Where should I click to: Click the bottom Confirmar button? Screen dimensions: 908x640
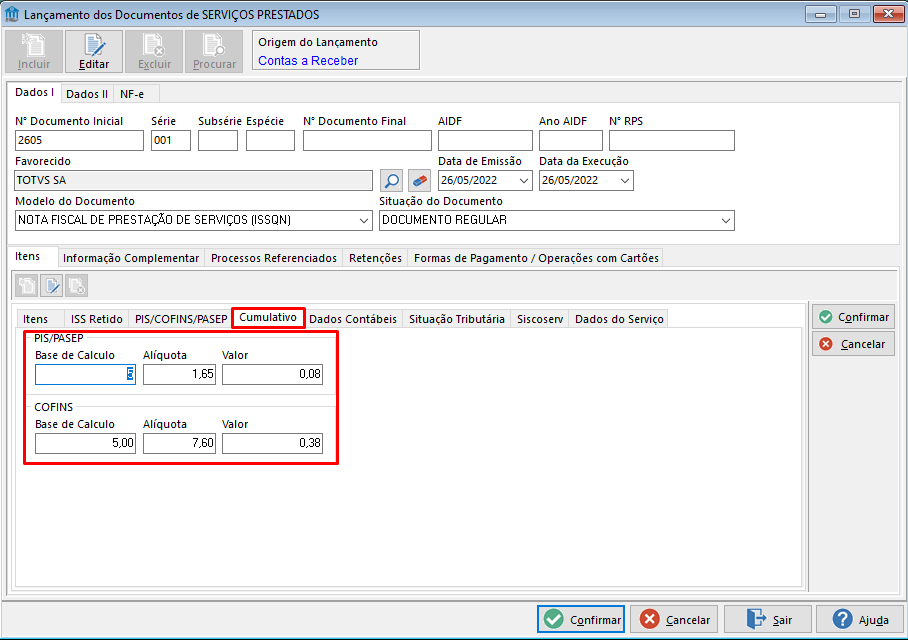[x=581, y=620]
